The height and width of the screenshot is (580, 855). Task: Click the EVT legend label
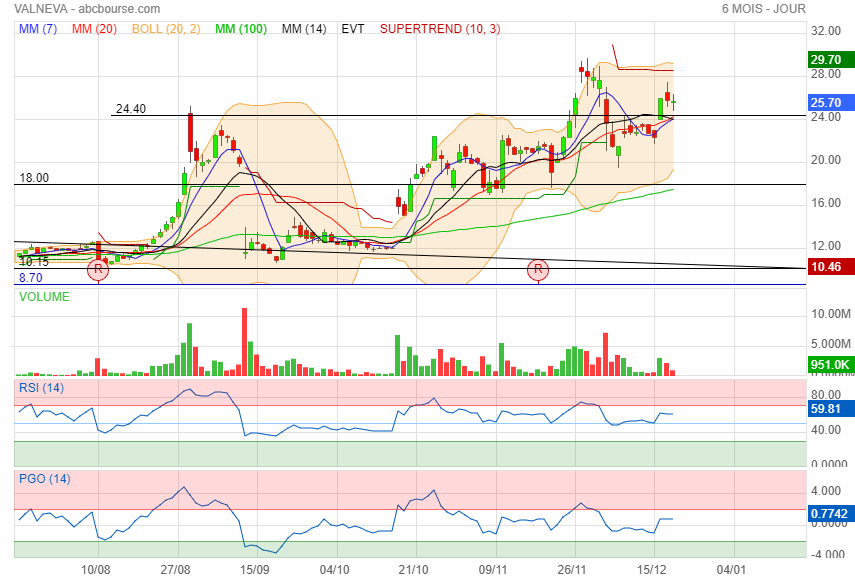click(353, 29)
